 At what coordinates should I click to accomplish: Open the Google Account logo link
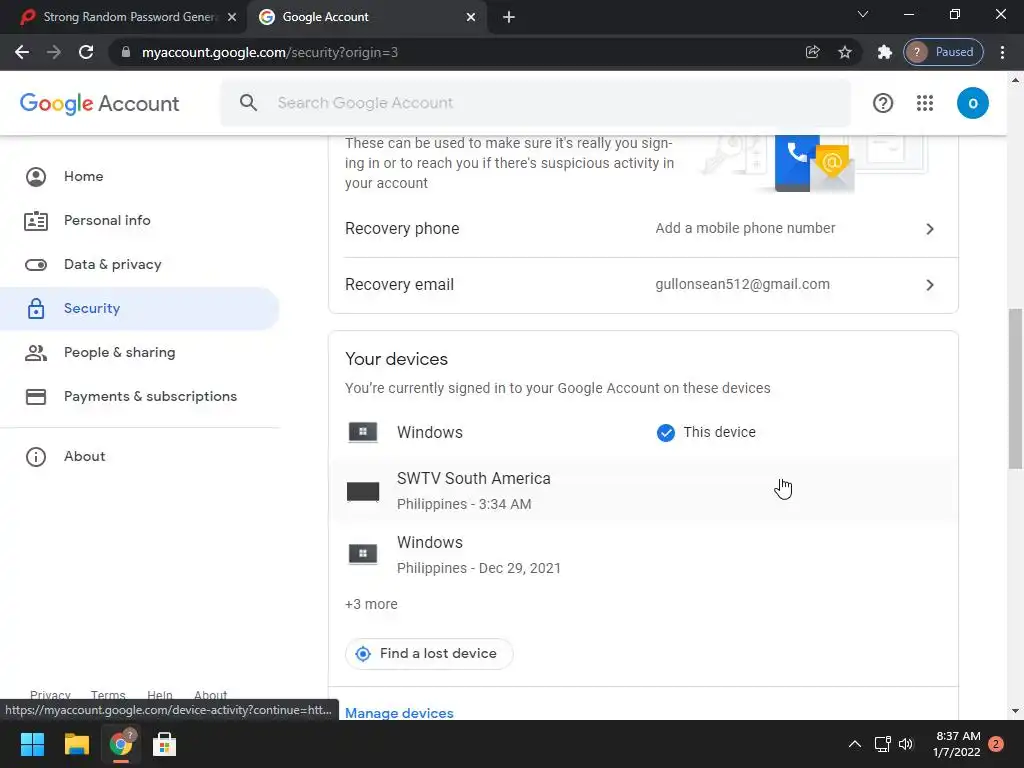(99, 103)
